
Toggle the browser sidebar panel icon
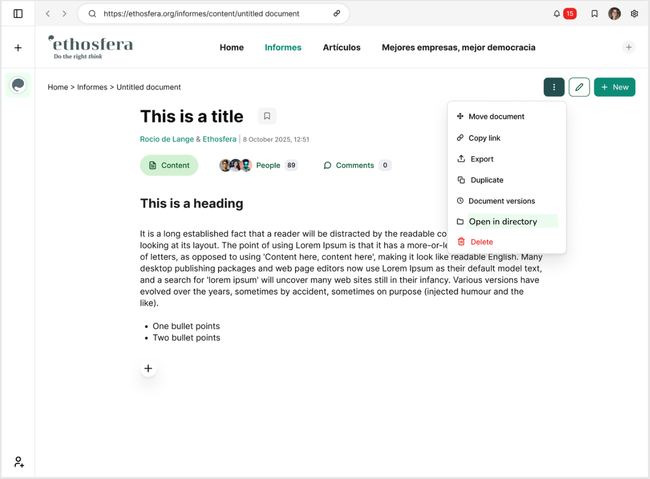[18, 14]
